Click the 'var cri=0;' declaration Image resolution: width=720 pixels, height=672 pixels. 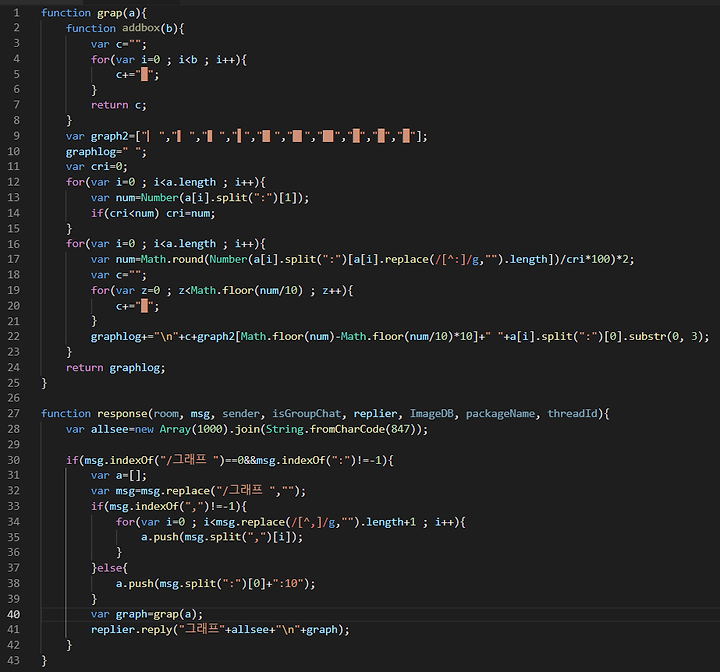(96, 167)
